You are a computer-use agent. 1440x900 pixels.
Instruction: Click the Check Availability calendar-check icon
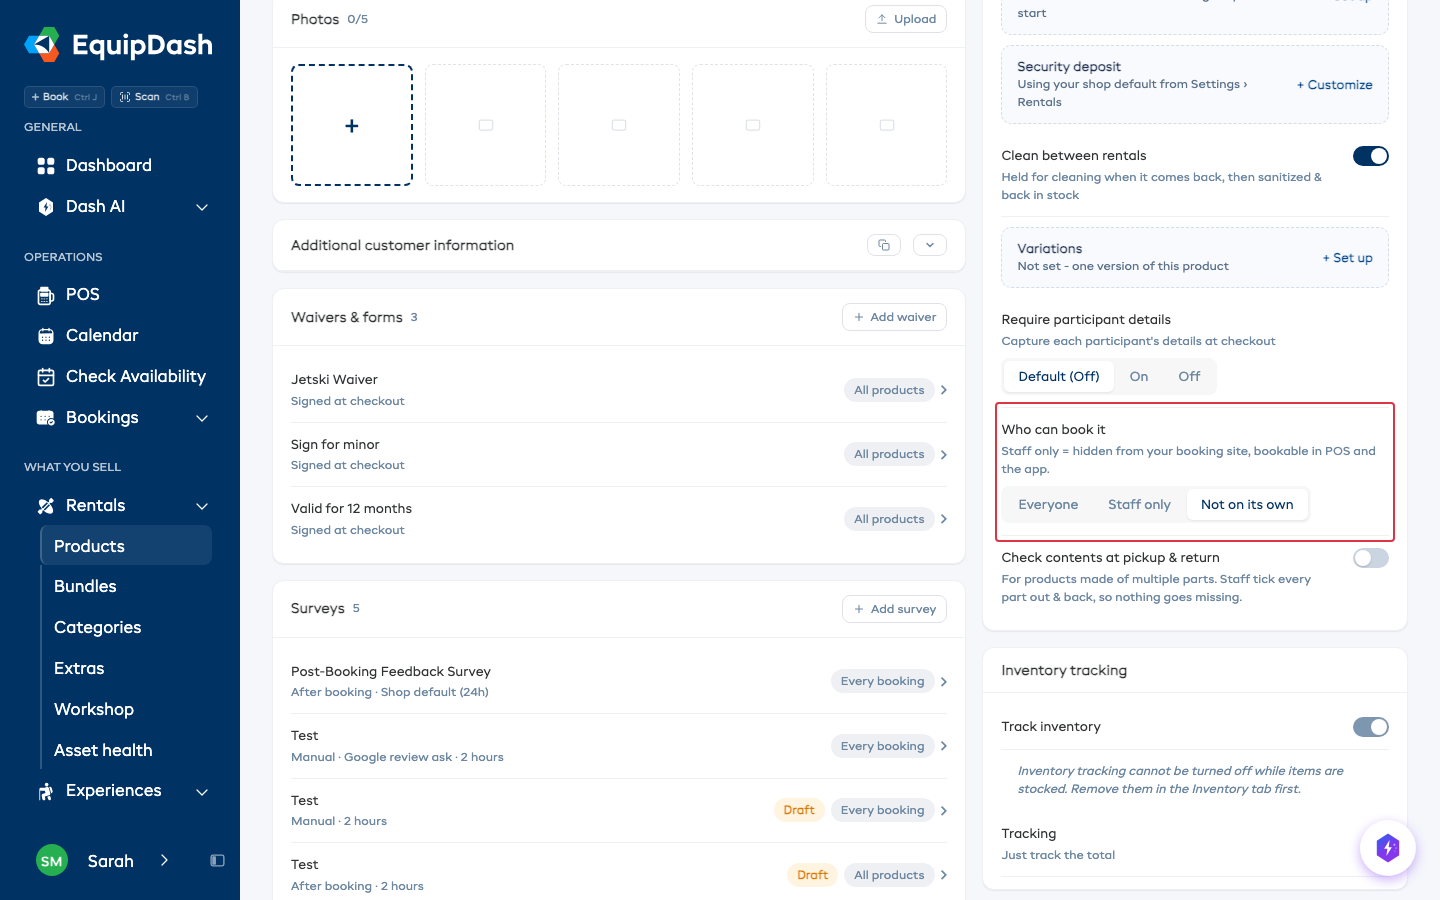click(x=46, y=377)
